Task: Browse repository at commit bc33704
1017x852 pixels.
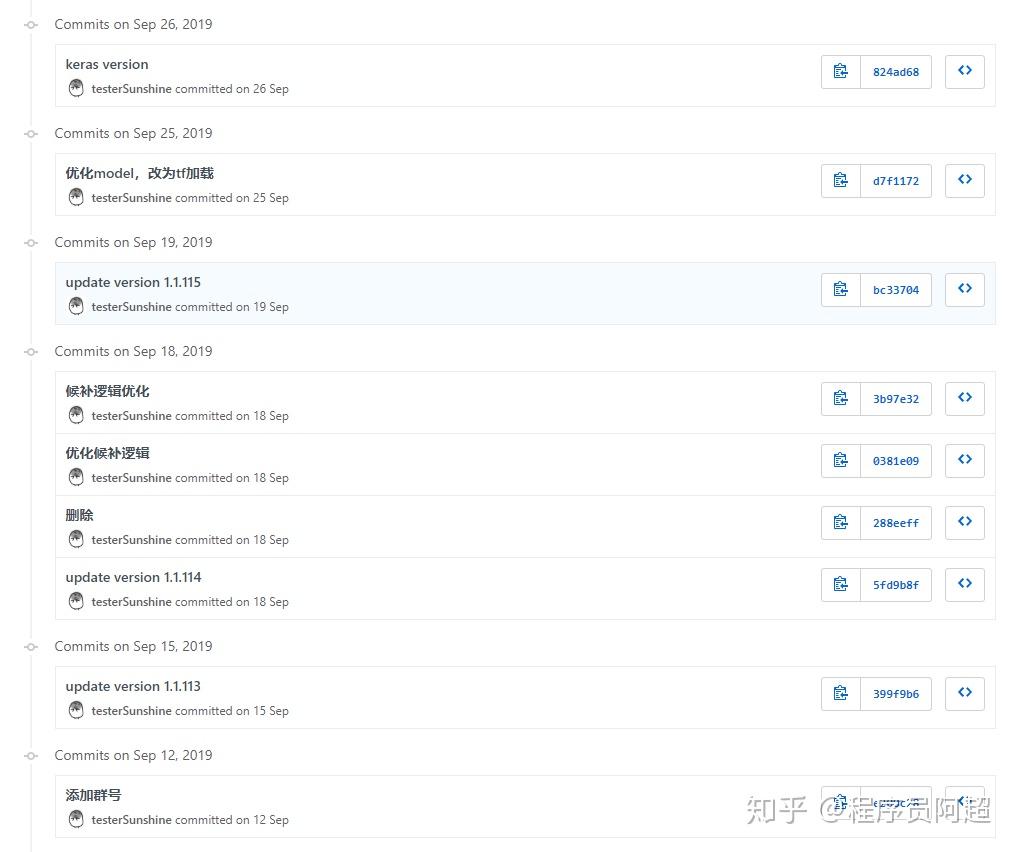Action: [964, 289]
